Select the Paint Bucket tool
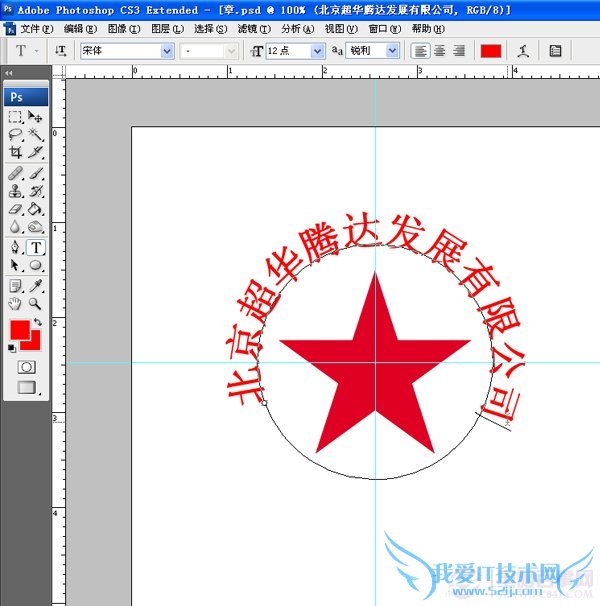The image size is (600, 606). point(36,209)
